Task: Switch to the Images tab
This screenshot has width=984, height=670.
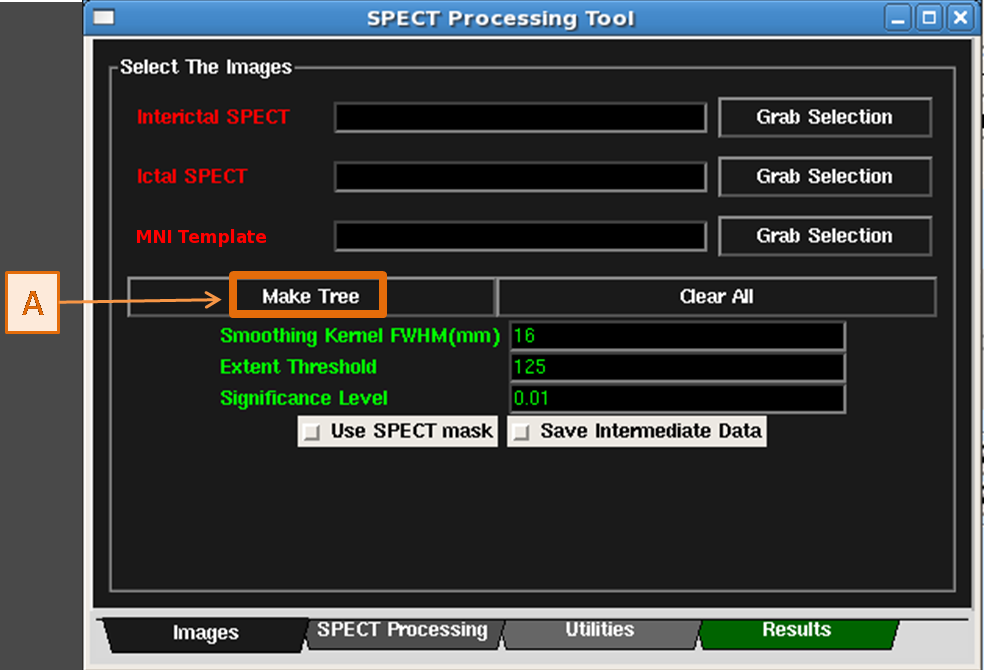Action: pos(205,633)
